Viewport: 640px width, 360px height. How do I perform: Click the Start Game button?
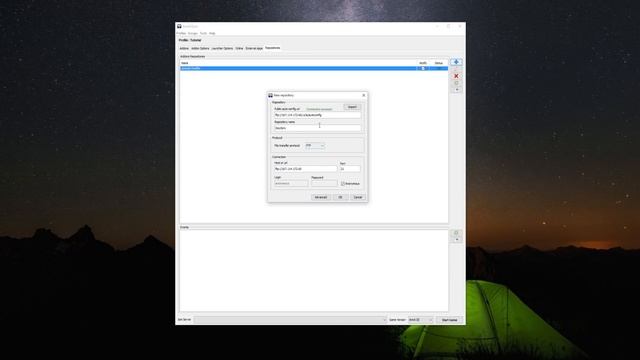pyautogui.click(x=450, y=320)
